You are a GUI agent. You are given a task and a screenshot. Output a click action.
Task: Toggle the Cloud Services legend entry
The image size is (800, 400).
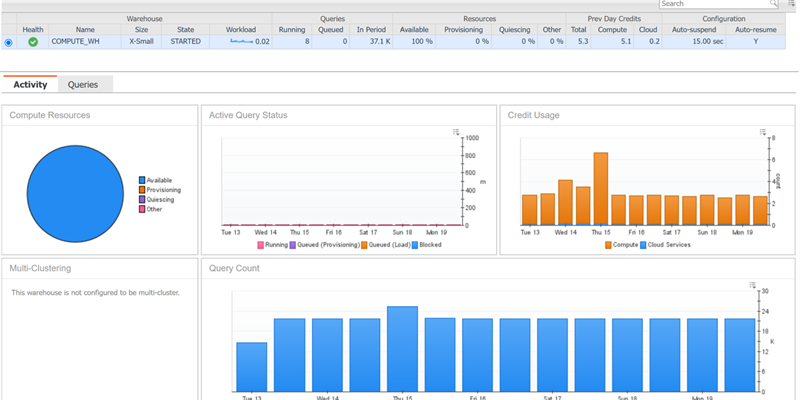[665, 245]
